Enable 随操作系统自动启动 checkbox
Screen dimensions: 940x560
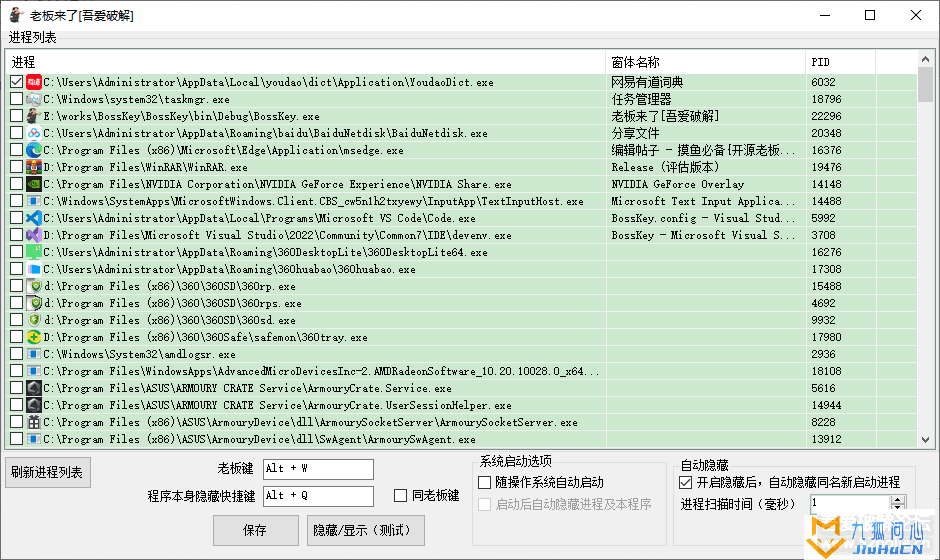(x=484, y=482)
